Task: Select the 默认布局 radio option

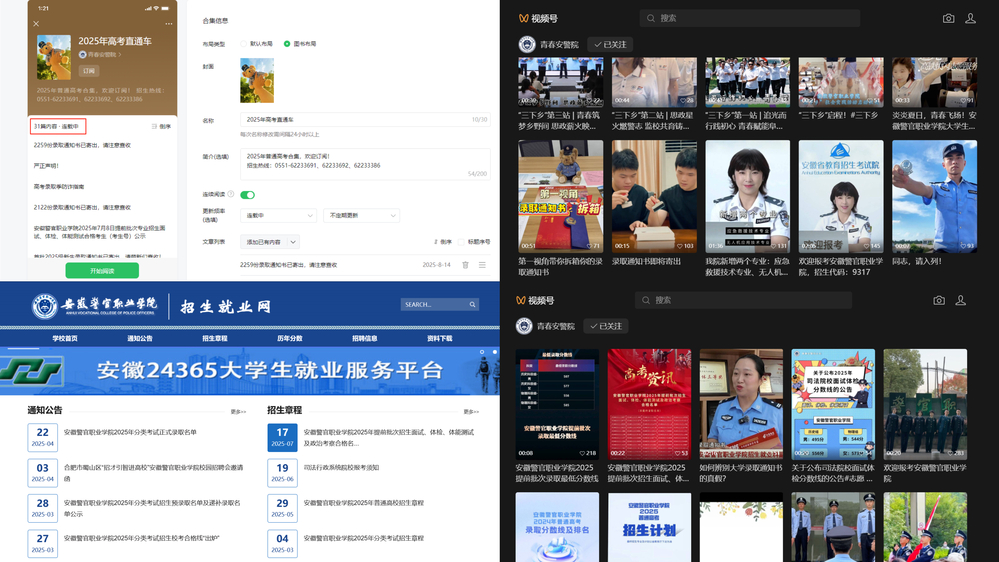Action: click(x=244, y=44)
